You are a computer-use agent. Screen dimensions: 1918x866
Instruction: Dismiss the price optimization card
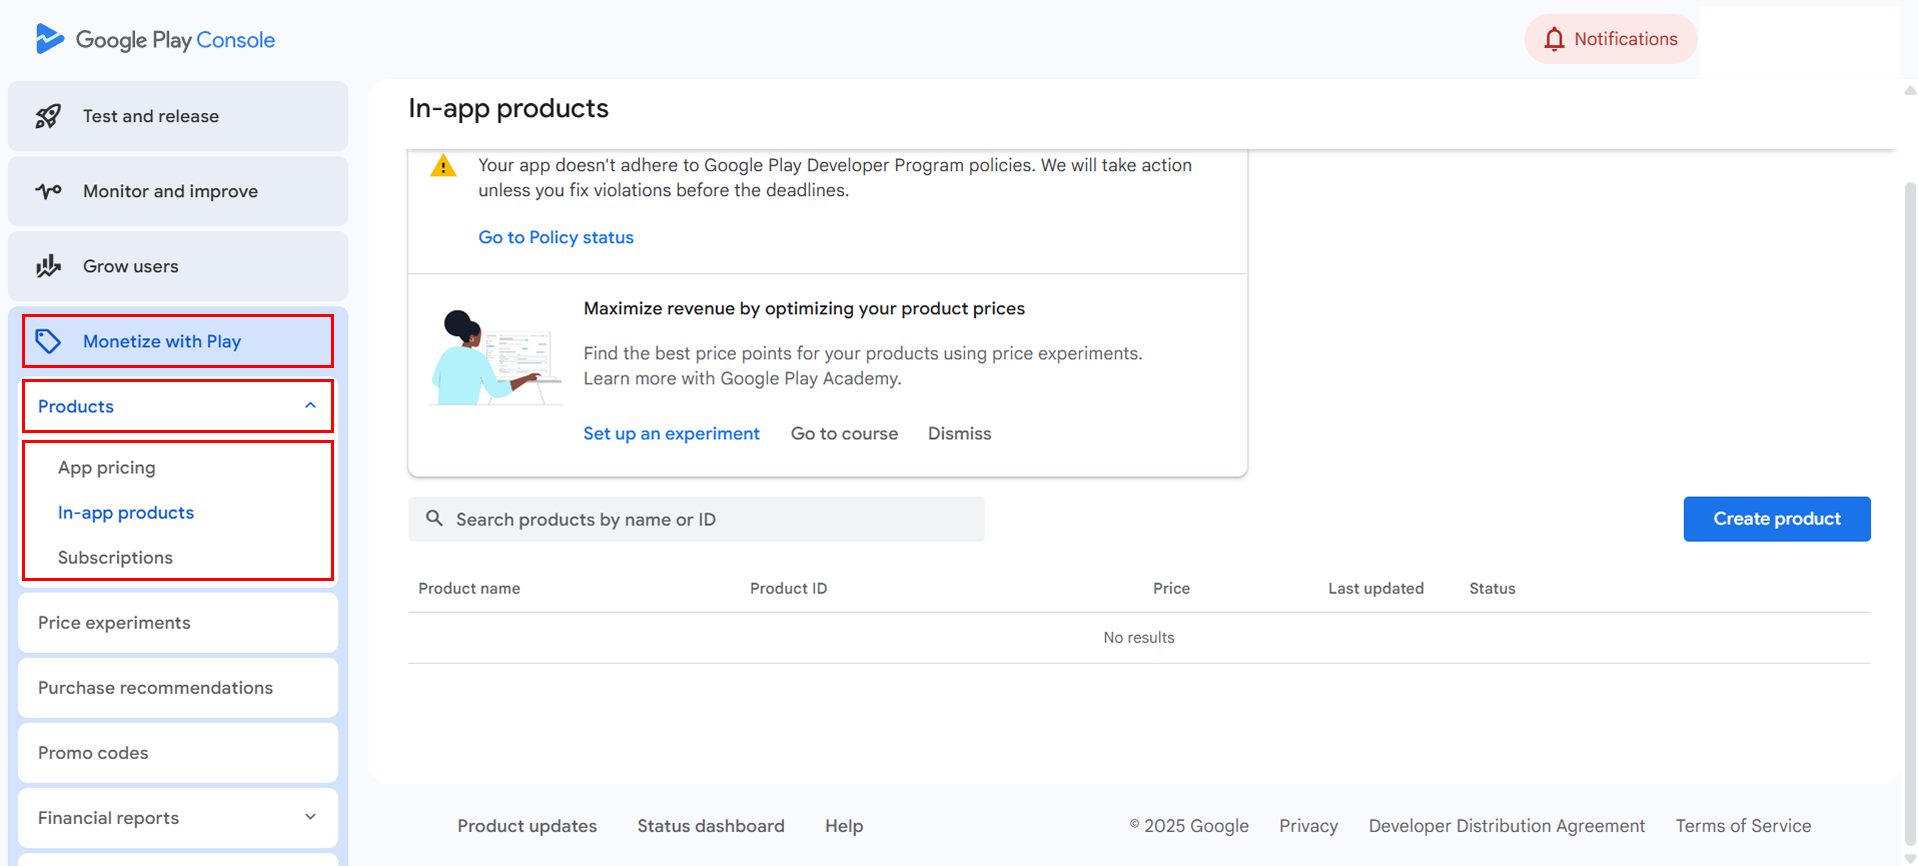[959, 433]
